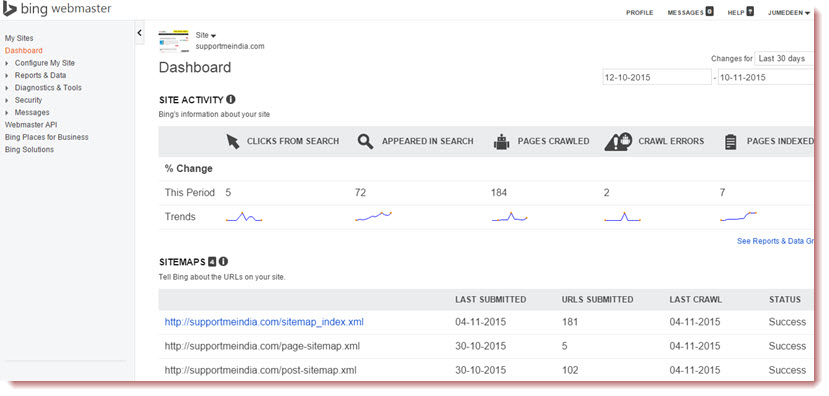Open MESSAGES in top bar

(x=685, y=13)
